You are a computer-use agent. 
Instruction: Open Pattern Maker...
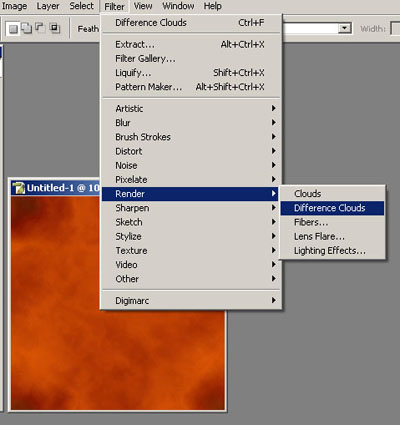coord(191,87)
